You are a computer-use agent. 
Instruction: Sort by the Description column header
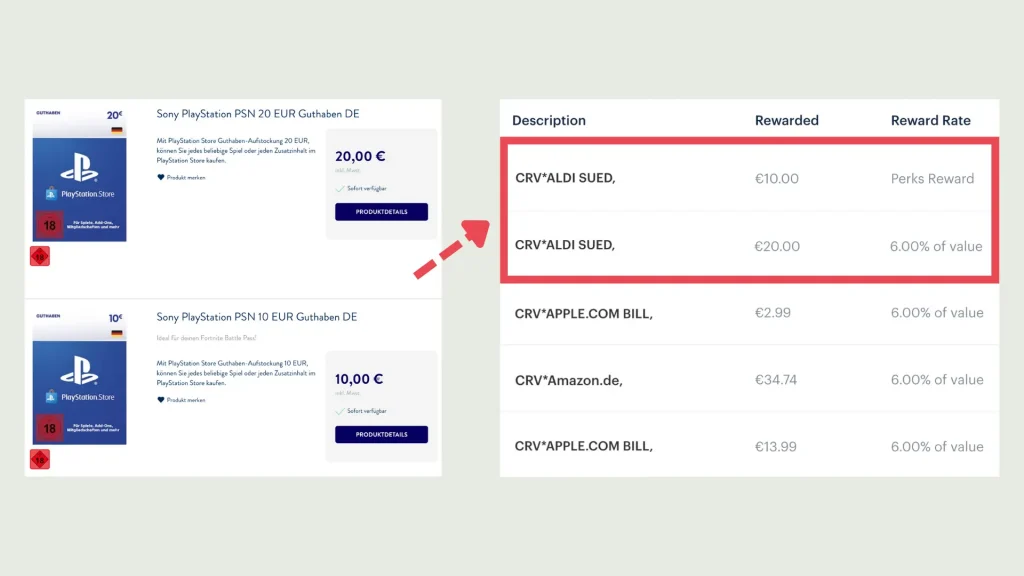pos(549,120)
